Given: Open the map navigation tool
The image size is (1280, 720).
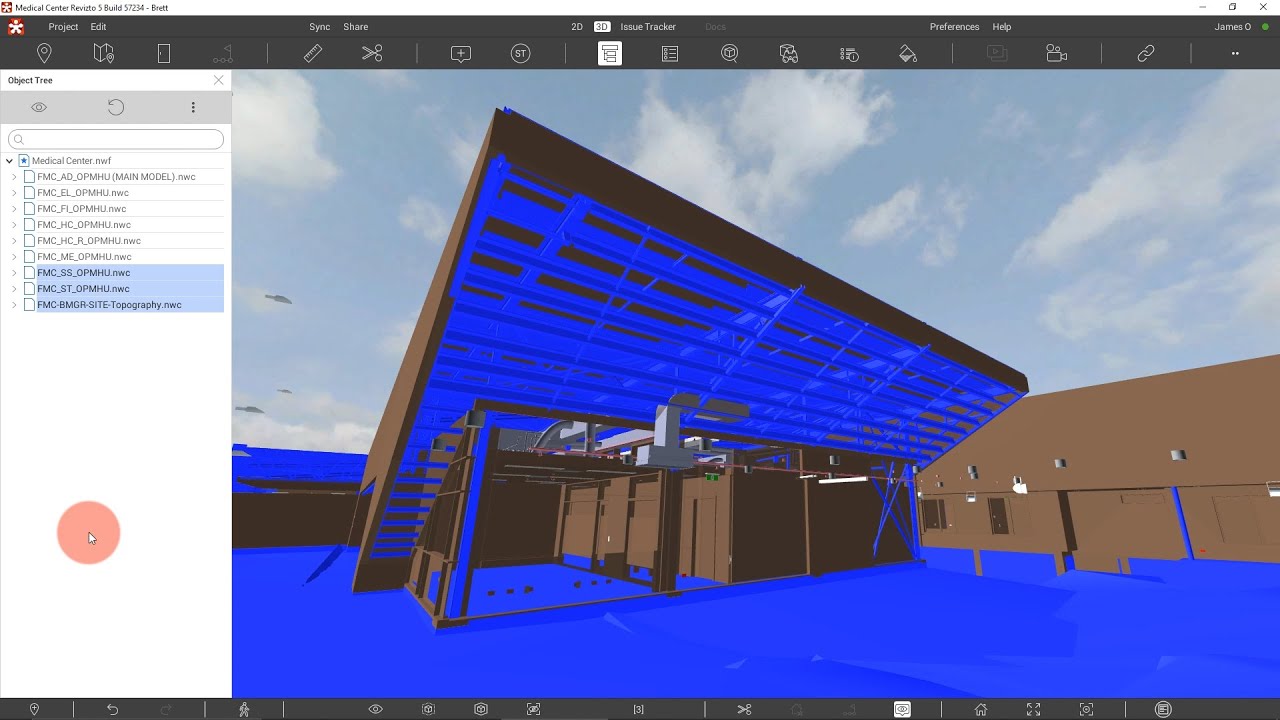Looking at the screenshot, I should coord(104,54).
